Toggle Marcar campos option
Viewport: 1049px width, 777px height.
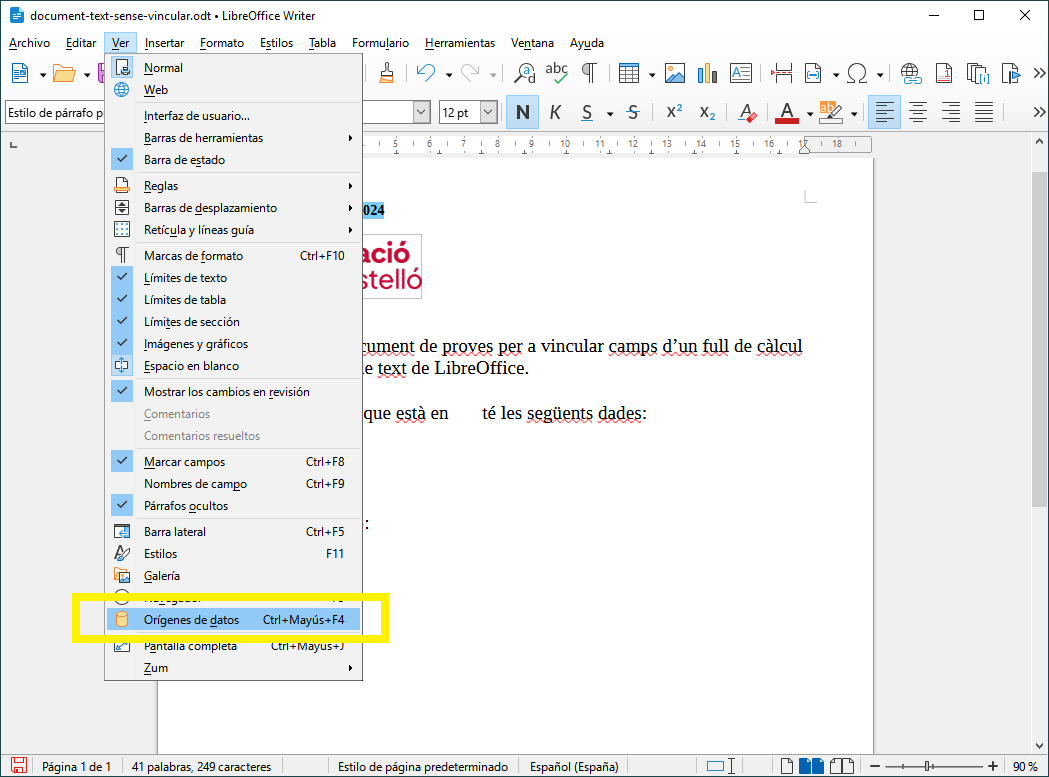233,461
